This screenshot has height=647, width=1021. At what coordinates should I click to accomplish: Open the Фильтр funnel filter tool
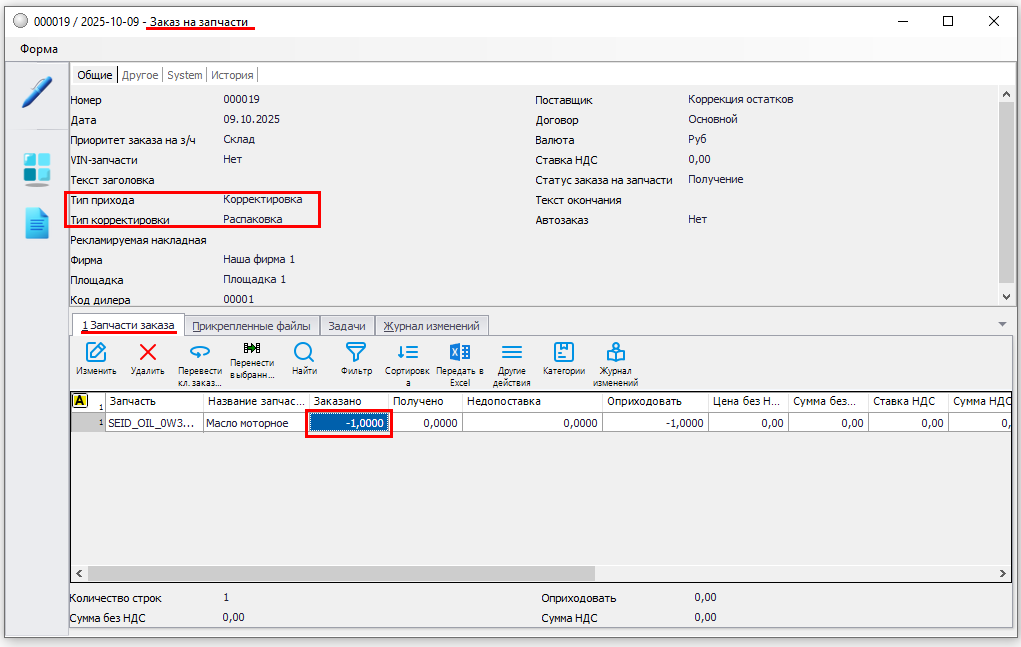tap(356, 352)
